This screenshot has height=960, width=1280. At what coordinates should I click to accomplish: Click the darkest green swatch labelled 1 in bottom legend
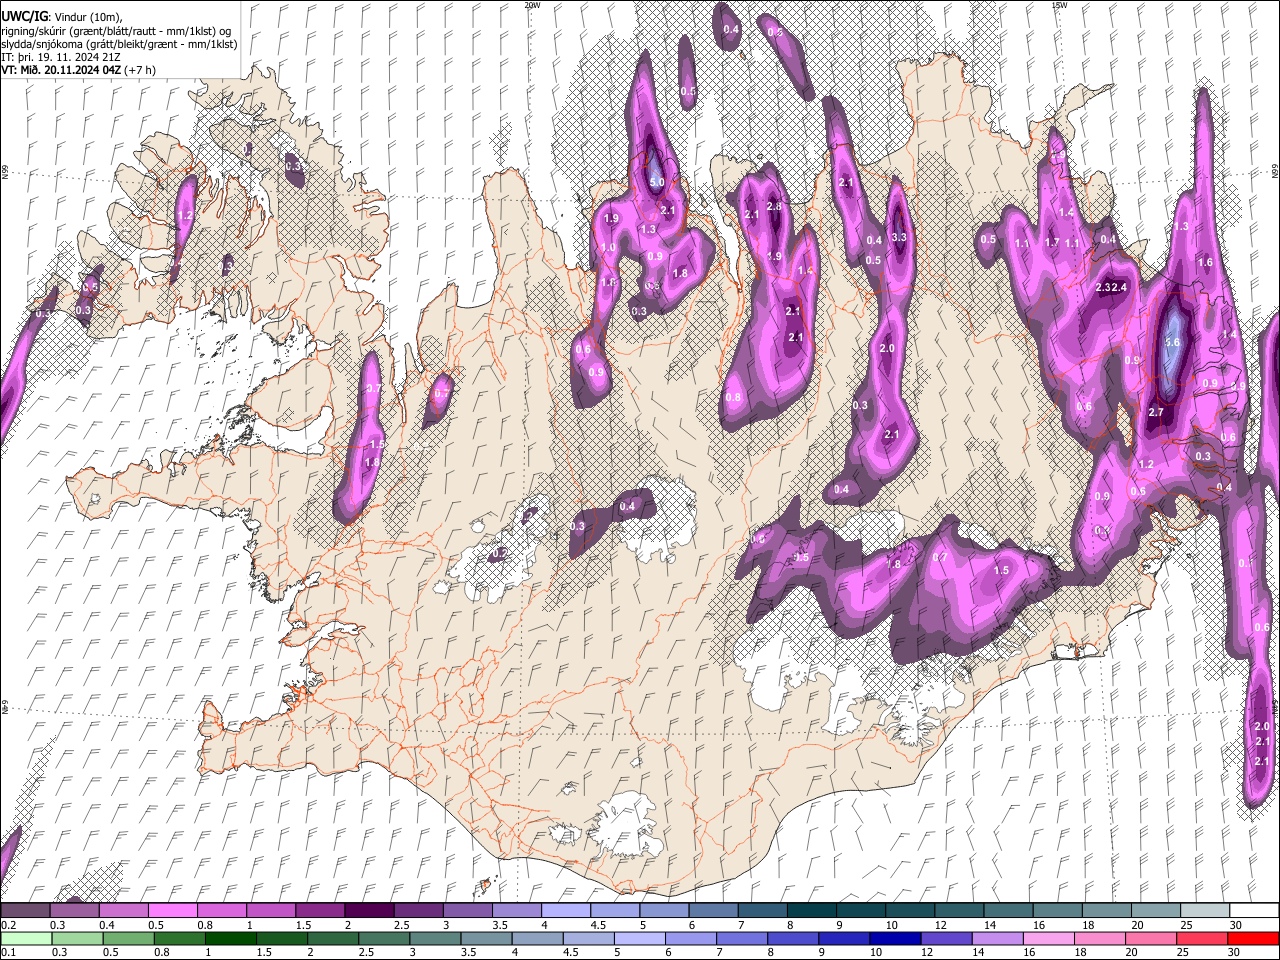[x=230, y=938]
